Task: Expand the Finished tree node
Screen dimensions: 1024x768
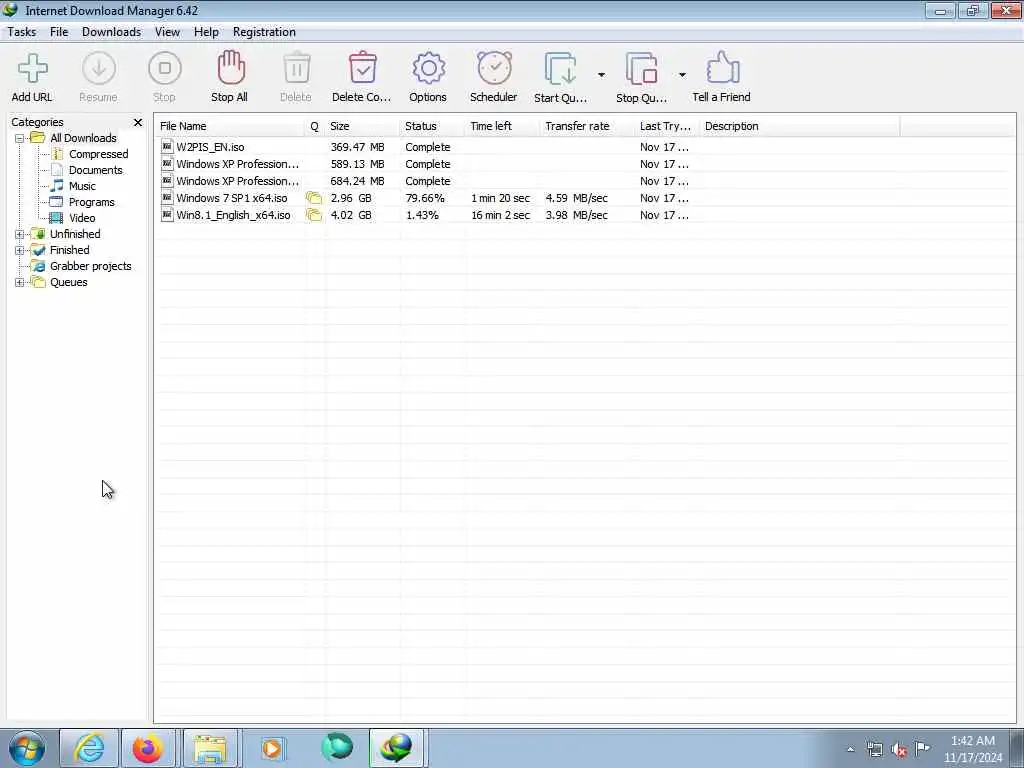Action: point(20,251)
